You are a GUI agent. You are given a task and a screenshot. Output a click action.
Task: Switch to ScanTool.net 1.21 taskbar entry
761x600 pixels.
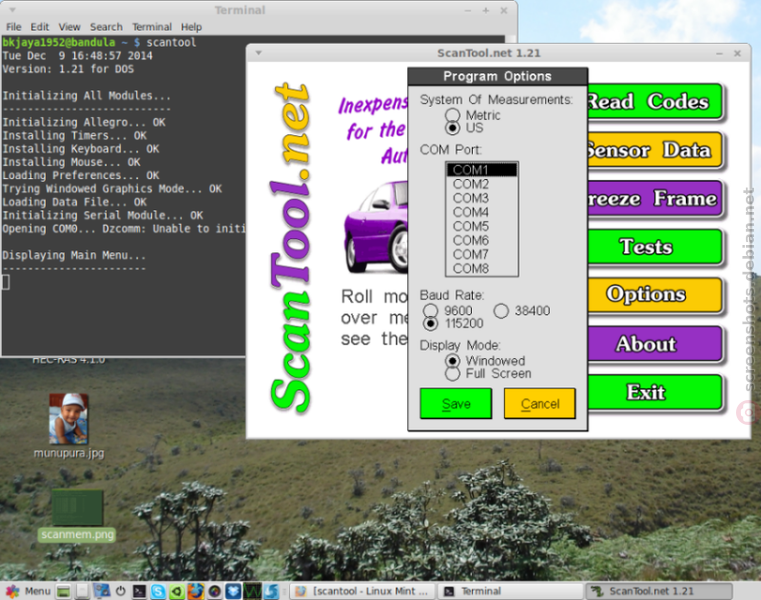659,591
